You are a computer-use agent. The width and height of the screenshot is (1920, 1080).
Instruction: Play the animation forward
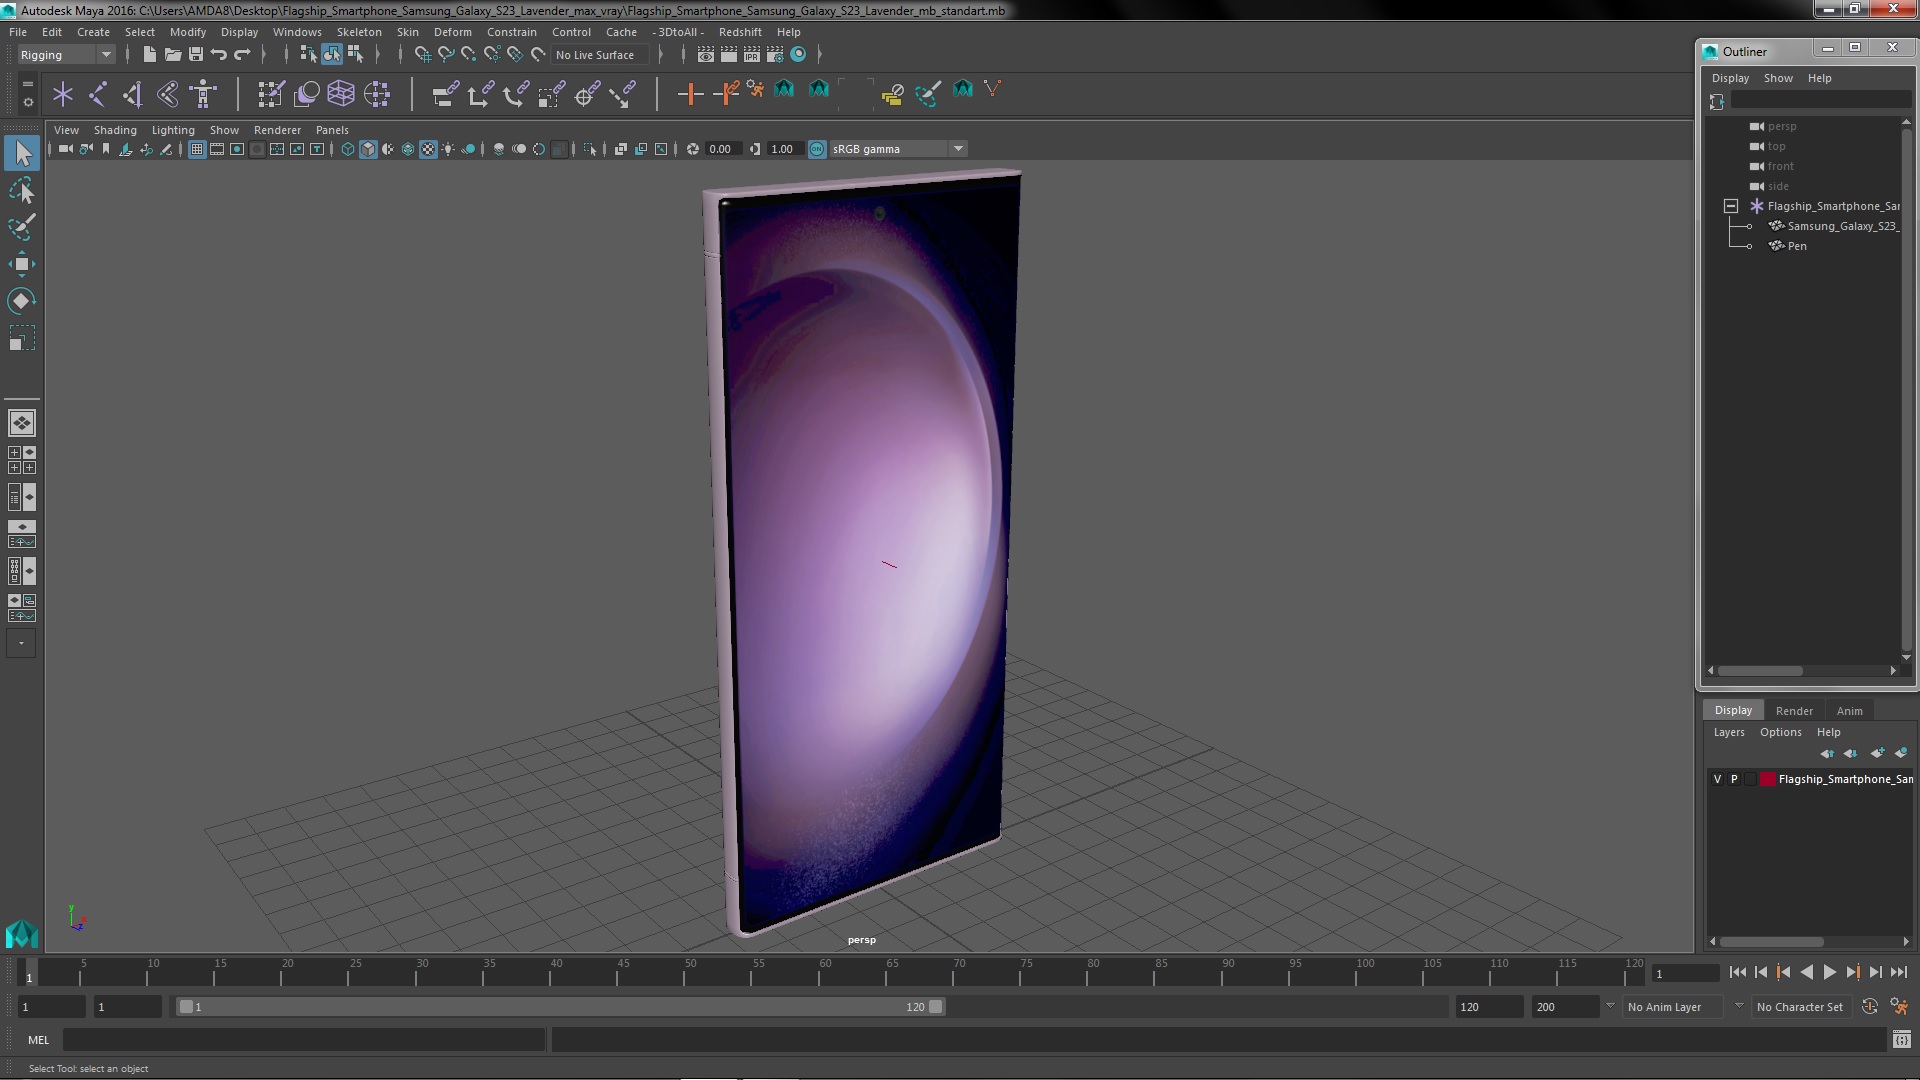coord(1829,972)
